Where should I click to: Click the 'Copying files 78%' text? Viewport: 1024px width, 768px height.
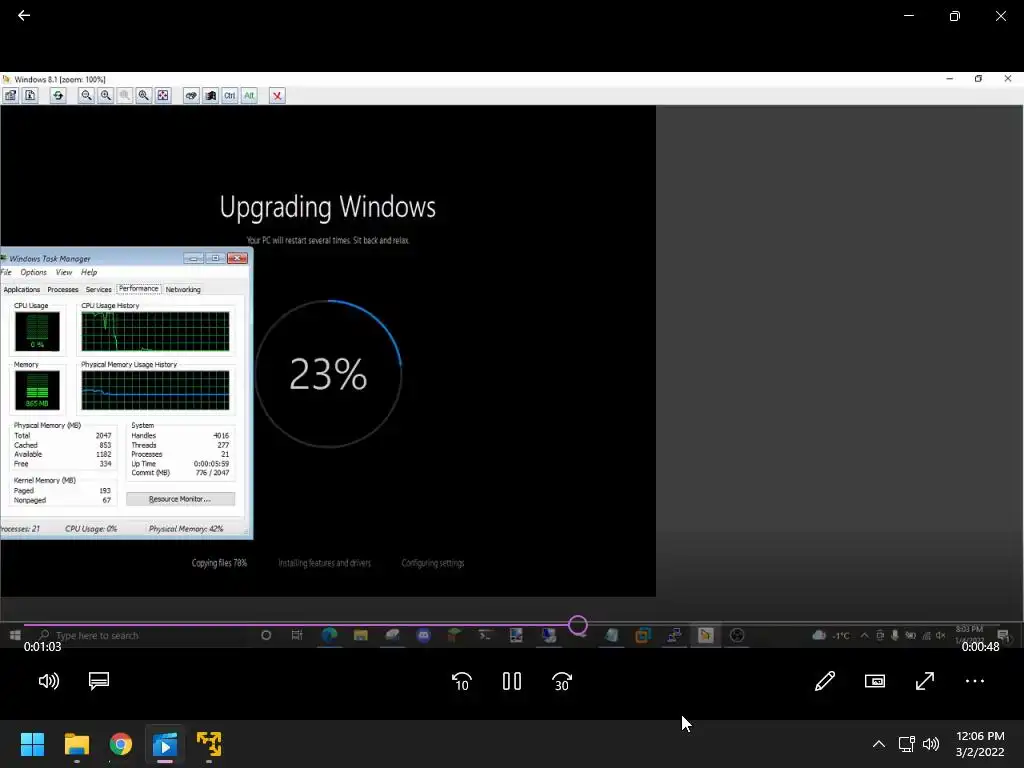(x=219, y=563)
